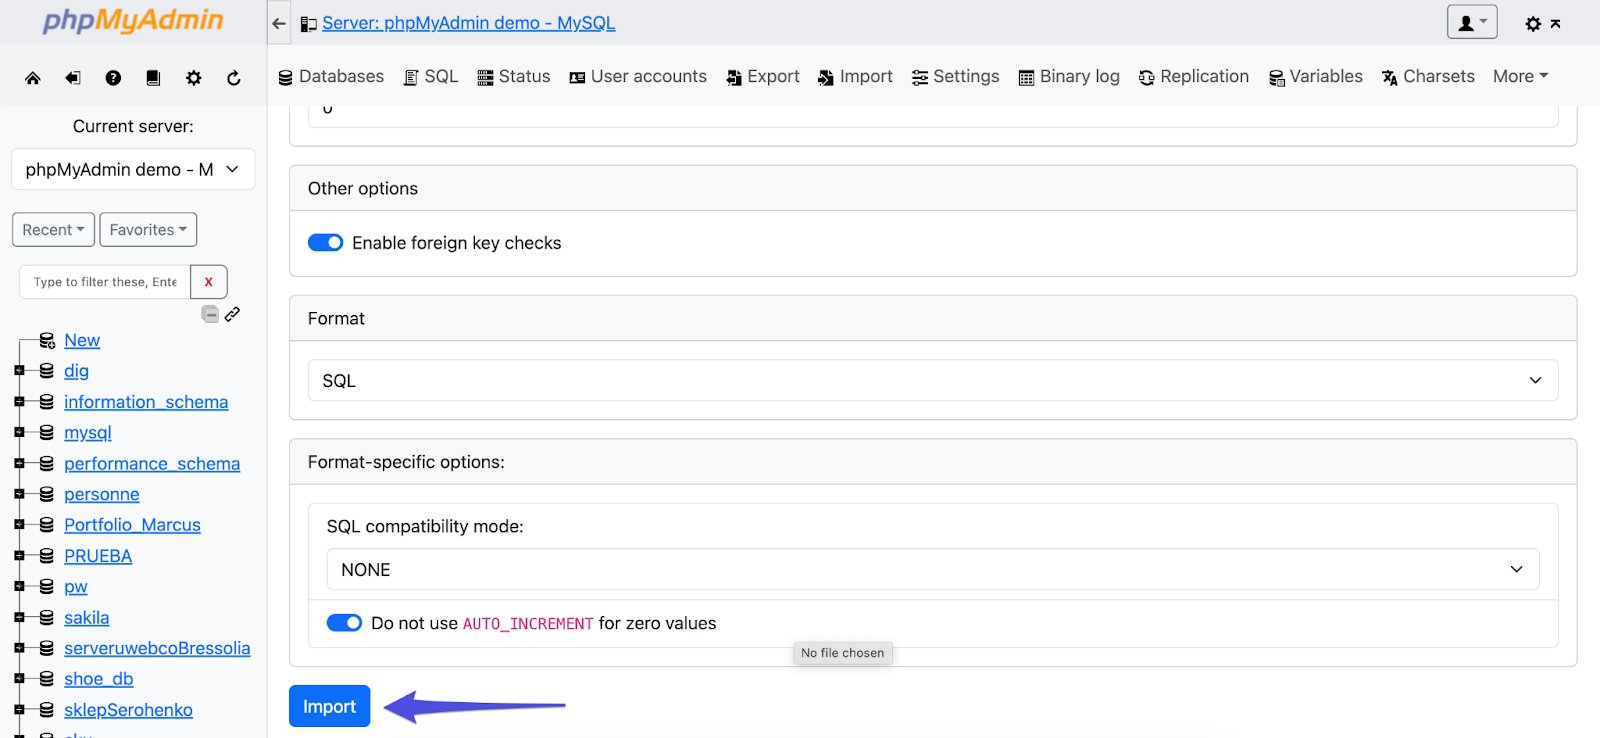Click the blue Import button
The width and height of the screenshot is (1600, 738).
click(x=329, y=706)
